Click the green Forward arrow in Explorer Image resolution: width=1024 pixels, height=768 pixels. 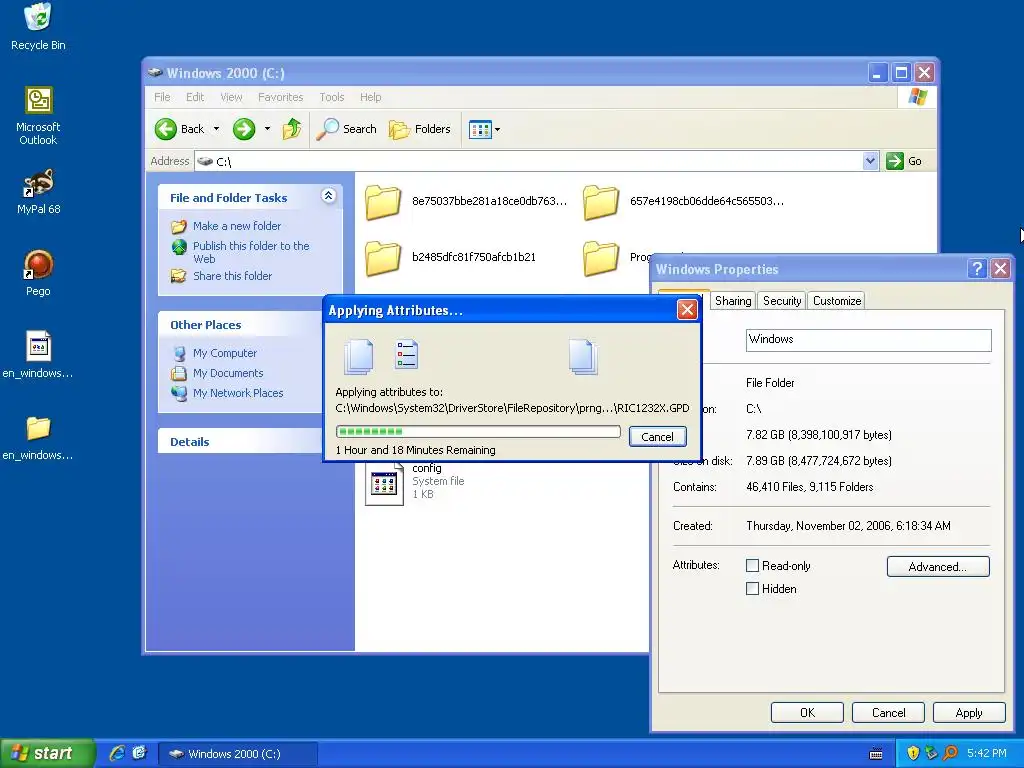click(x=244, y=129)
